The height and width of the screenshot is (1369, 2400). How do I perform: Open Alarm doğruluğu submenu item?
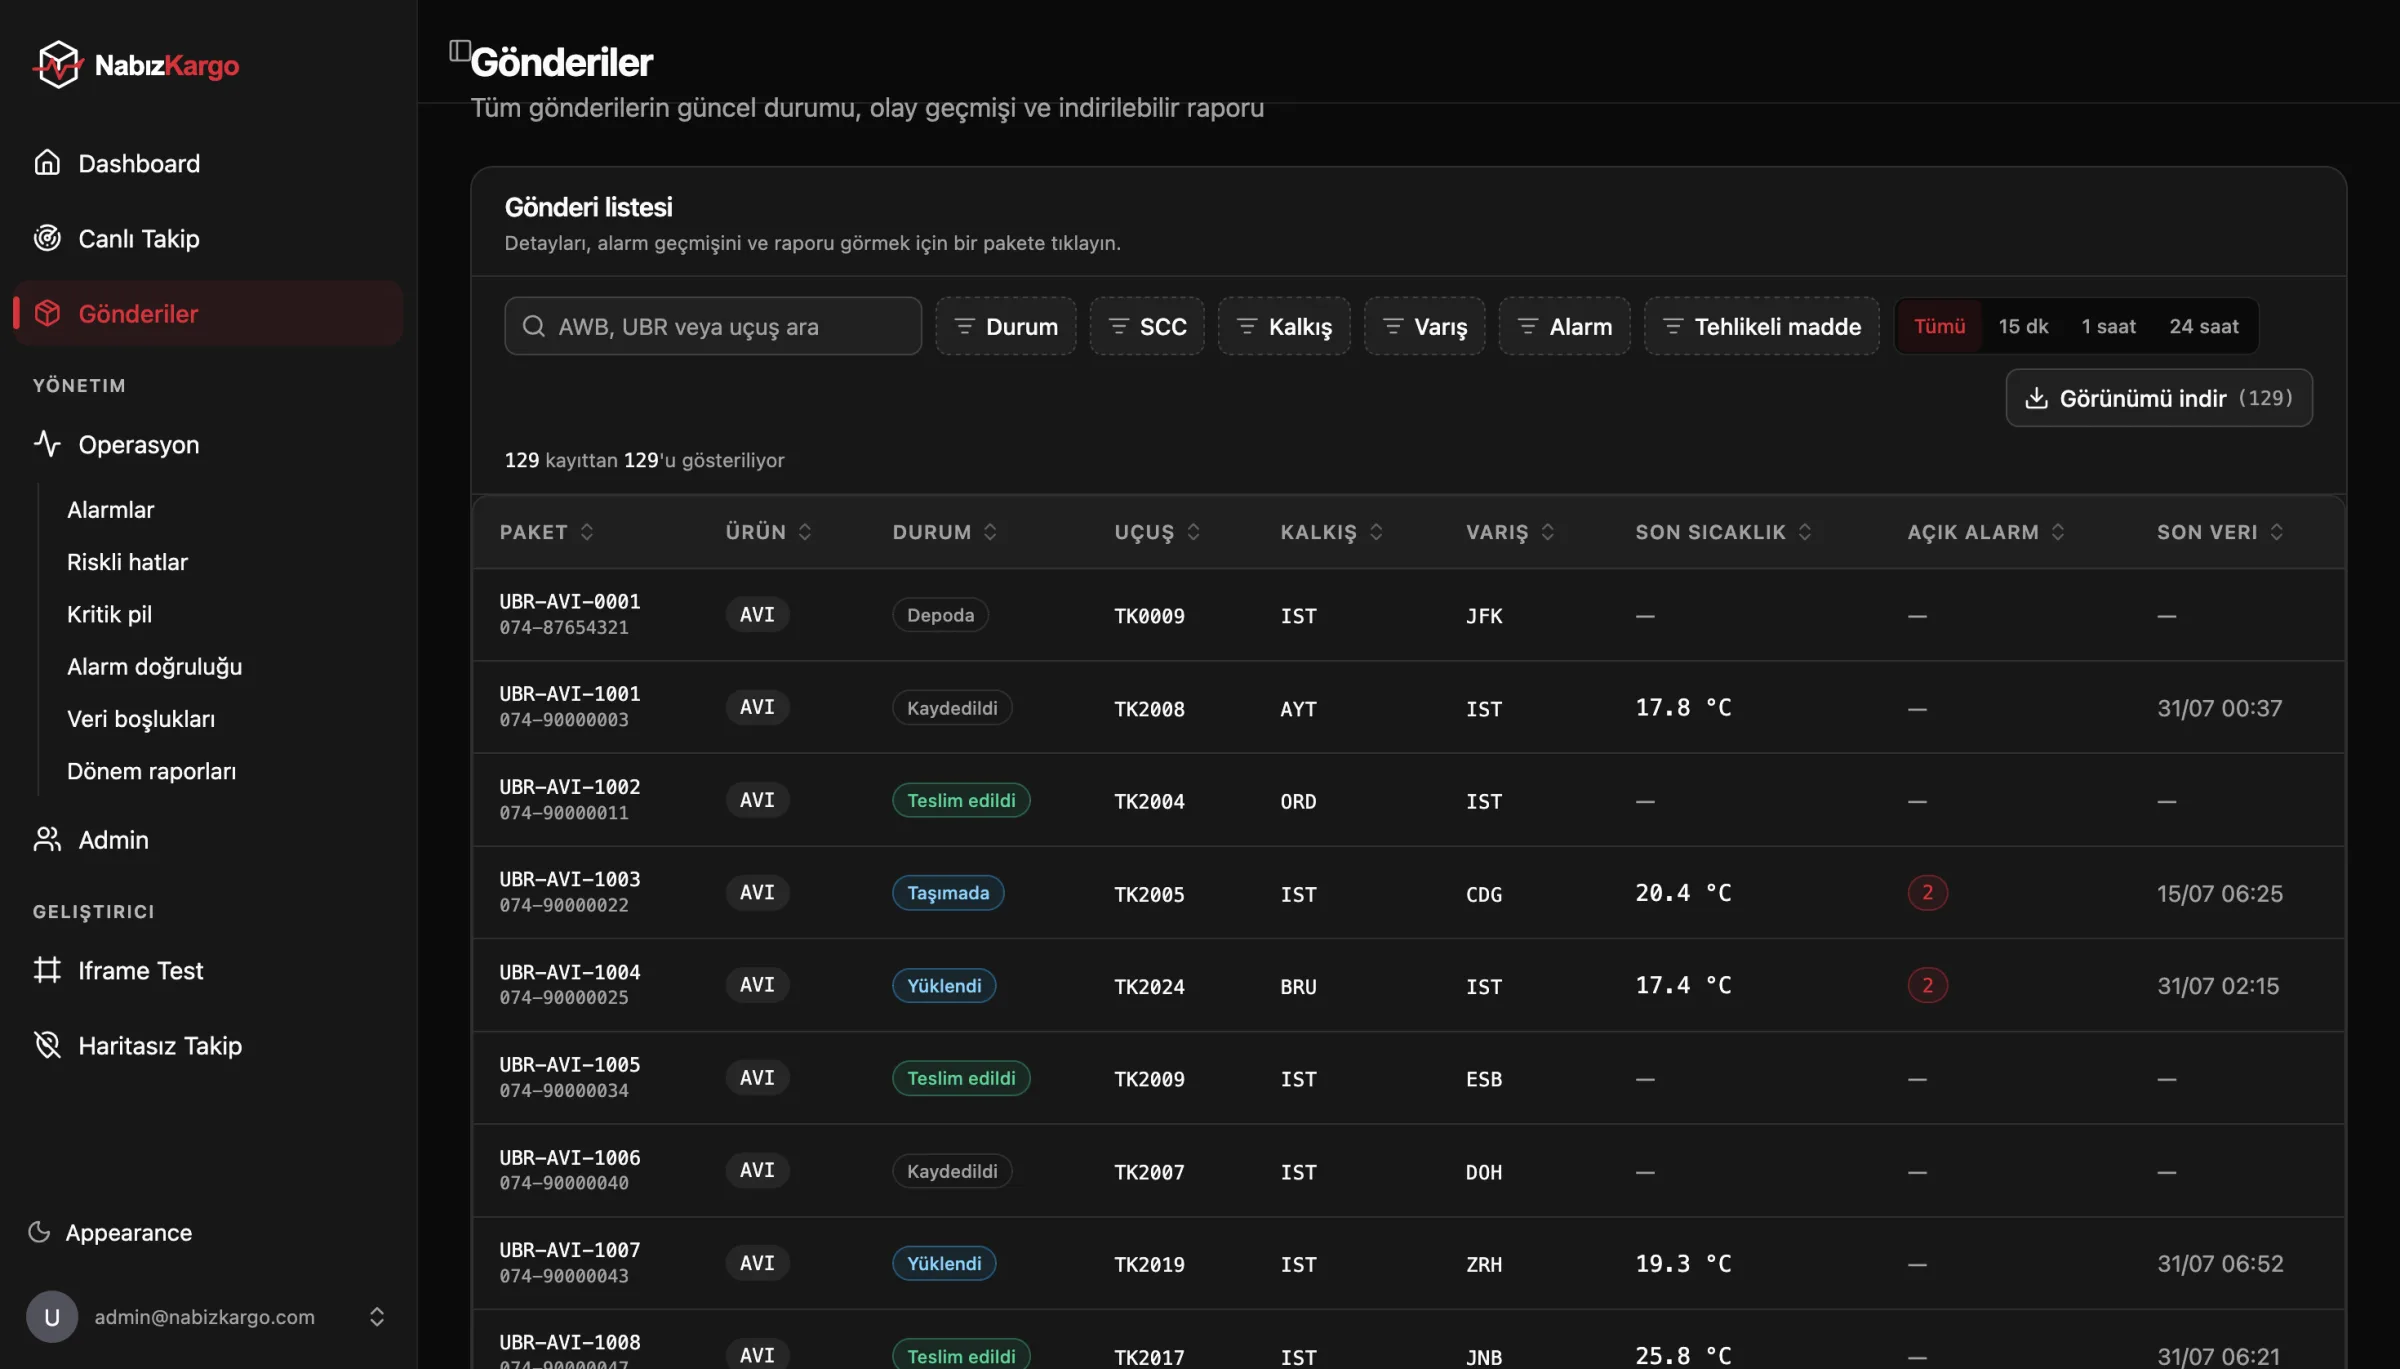click(154, 666)
